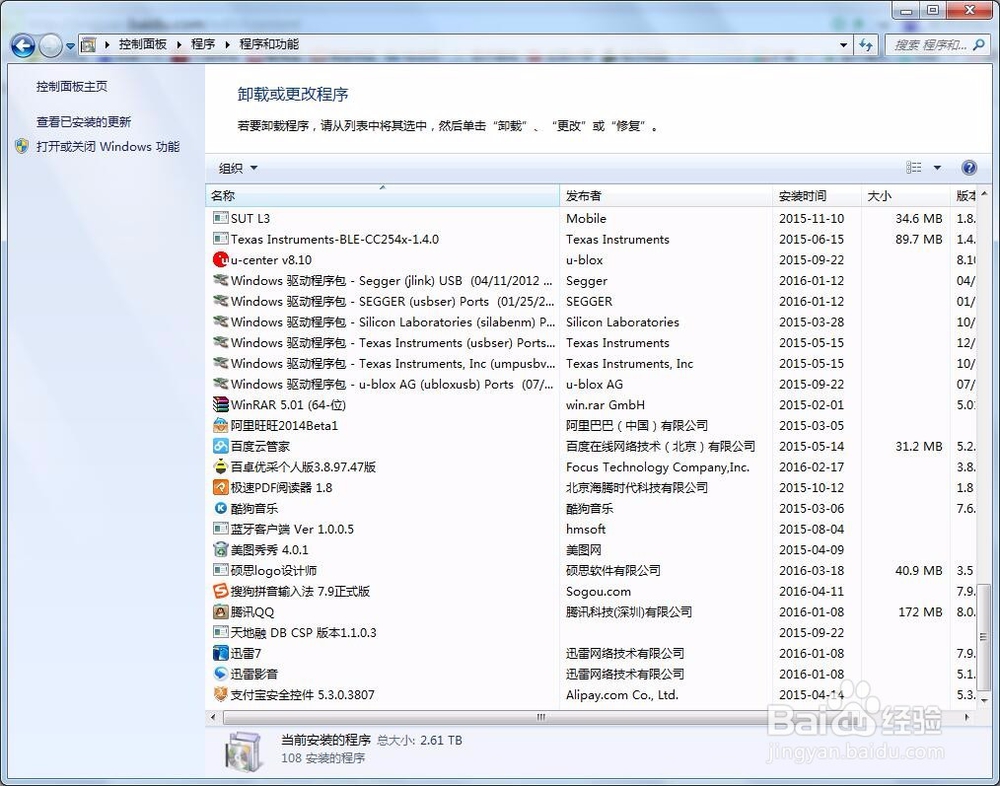Click the 迅雷影音 icon
The width and height of the screenshot is (1000, 786).
click(220, 674)
